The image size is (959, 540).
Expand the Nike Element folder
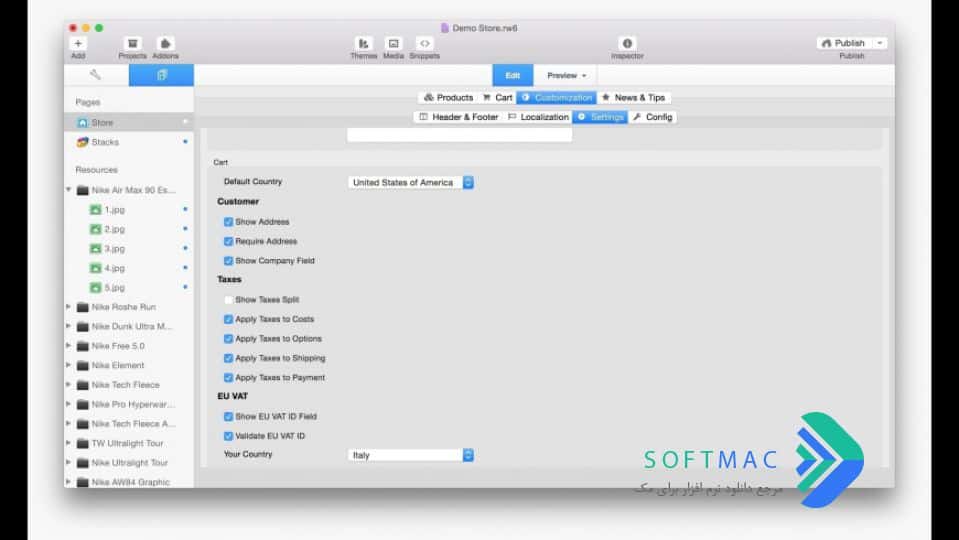(x=68, y=365)
